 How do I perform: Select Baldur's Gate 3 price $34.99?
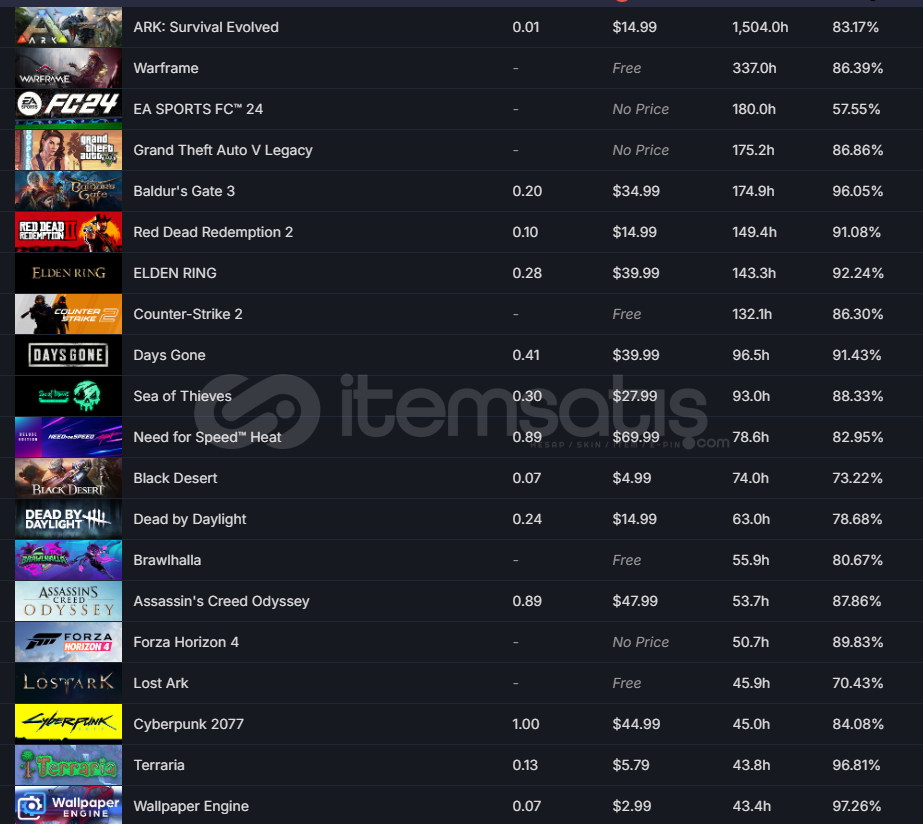point(636,191)
